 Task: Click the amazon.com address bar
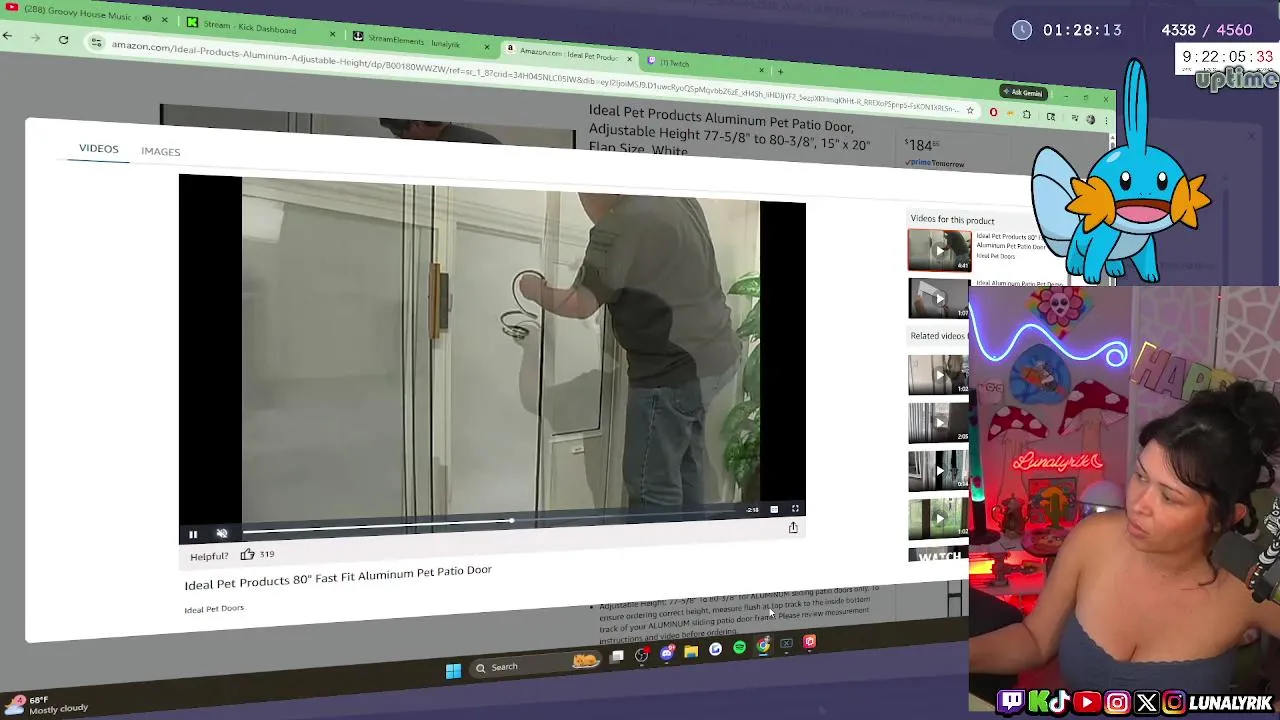coord(530,76)
